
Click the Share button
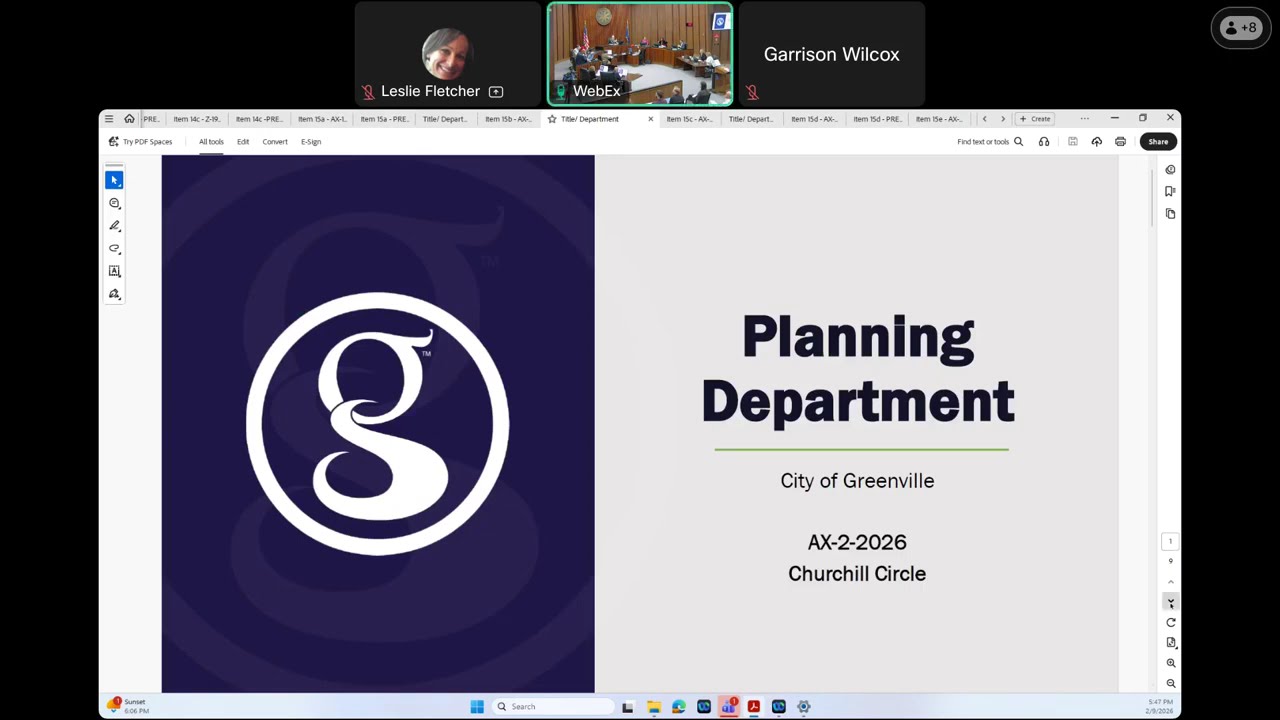pos(1158,142)
